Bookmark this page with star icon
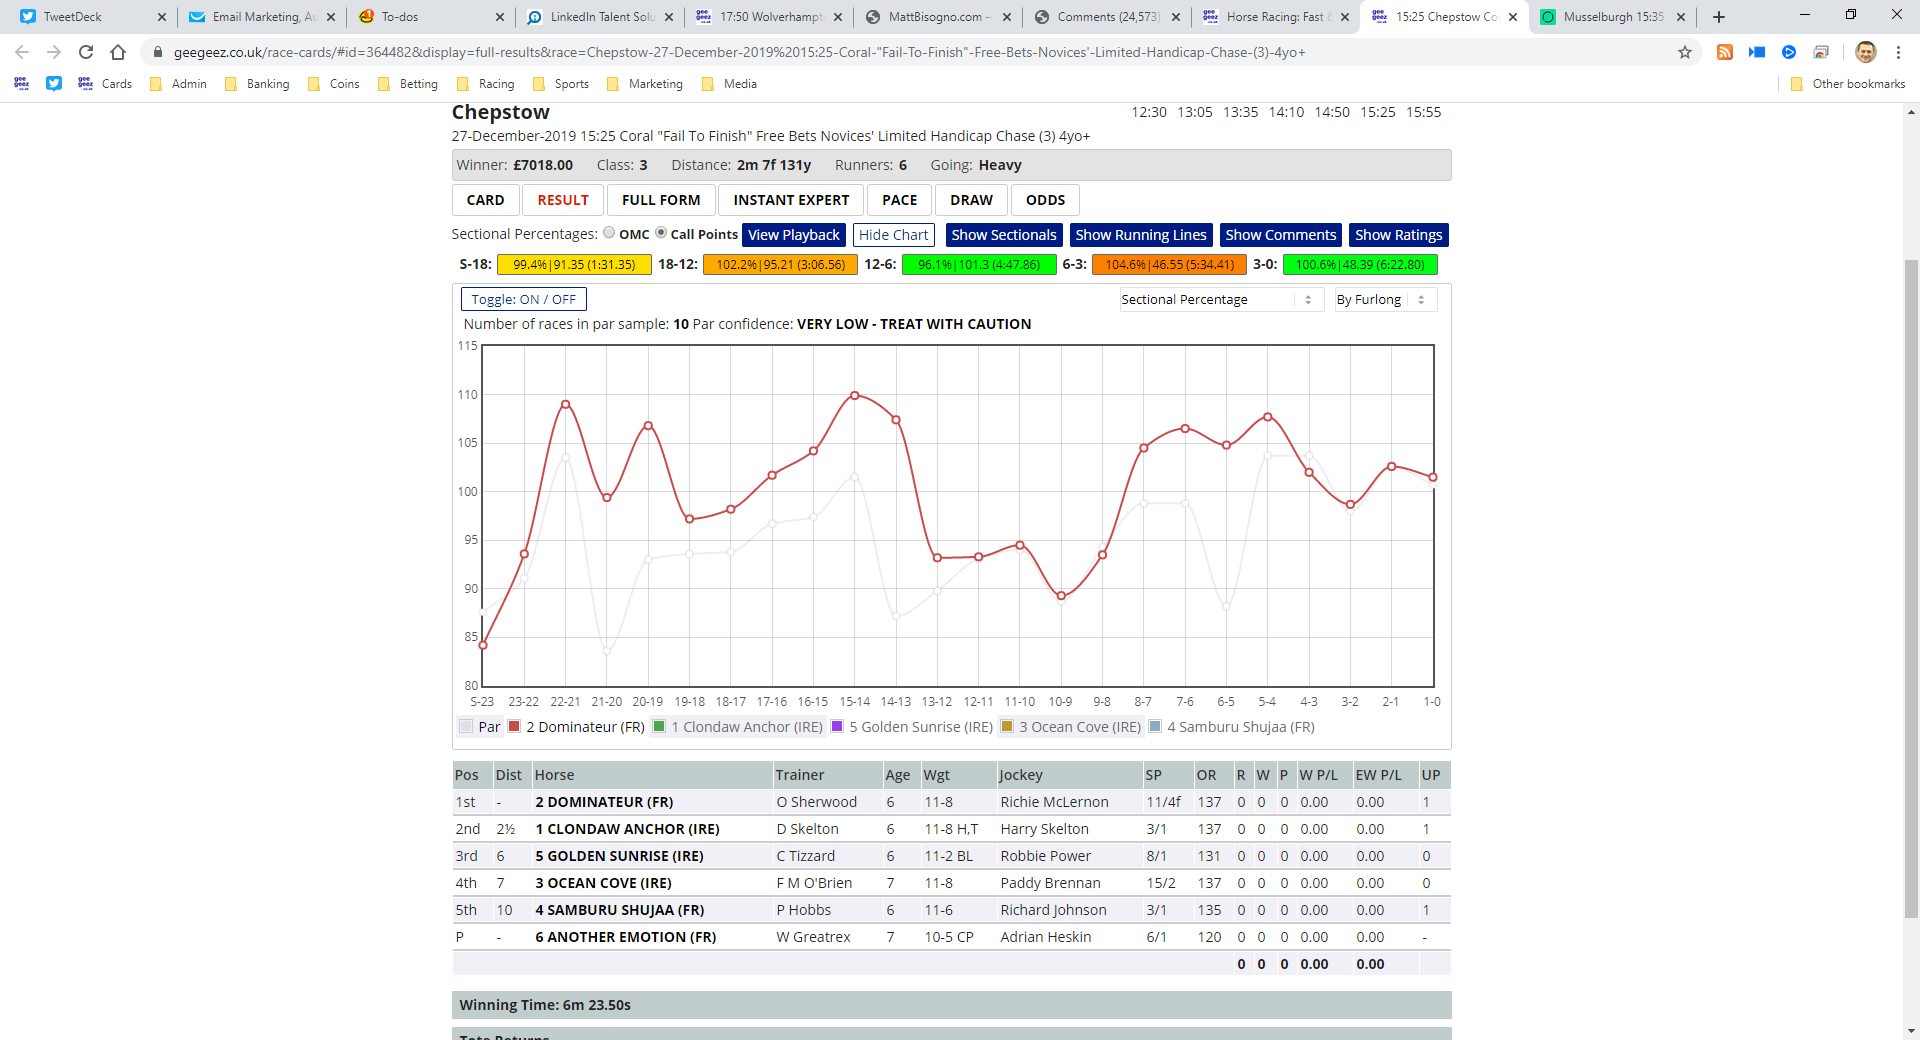Image resolution: width=1920 pixels, height=1040 pixels. click(x=1685, y=52)
